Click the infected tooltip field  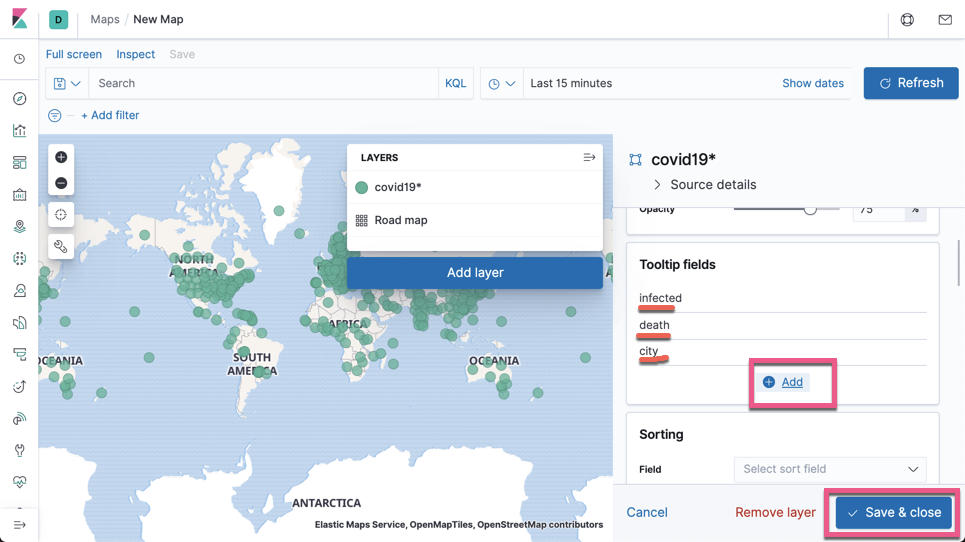click(660, 298)
